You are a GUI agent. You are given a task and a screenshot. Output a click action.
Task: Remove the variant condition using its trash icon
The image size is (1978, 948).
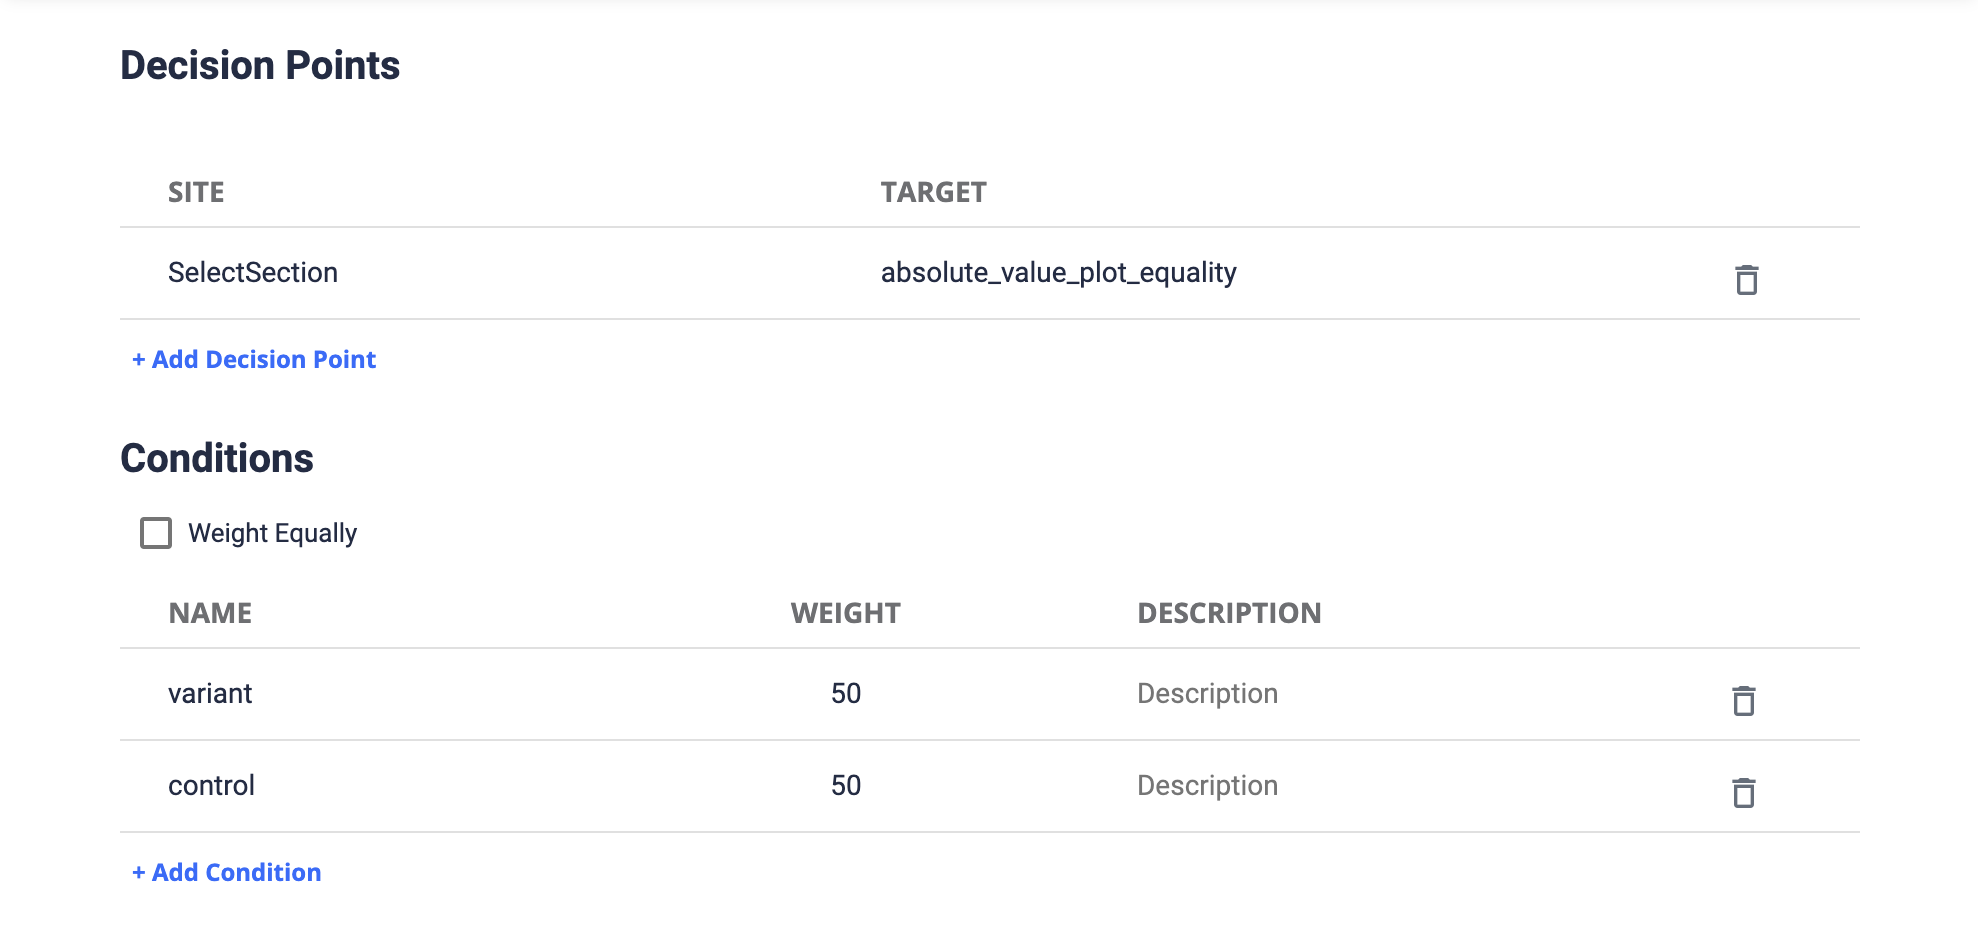pyautogui.click(x=1743, y=702)
